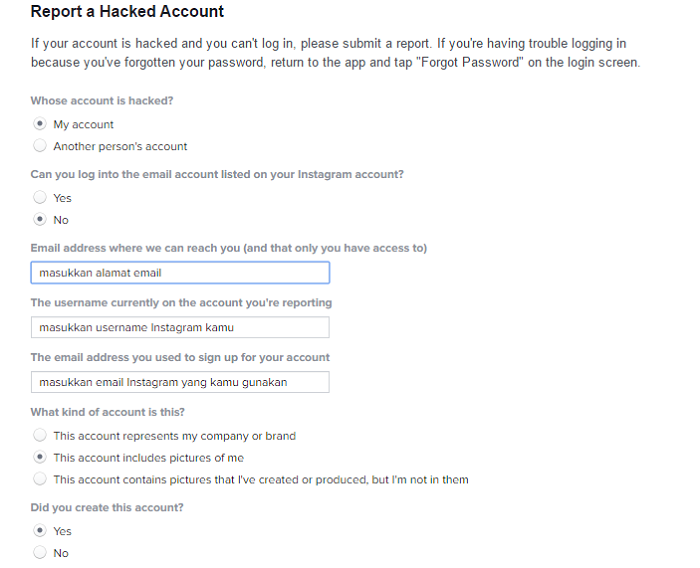This screenshot has height=568, width=700.
Task: Click the "Can you log into the email" question
Action: click(x=217, y=174)
